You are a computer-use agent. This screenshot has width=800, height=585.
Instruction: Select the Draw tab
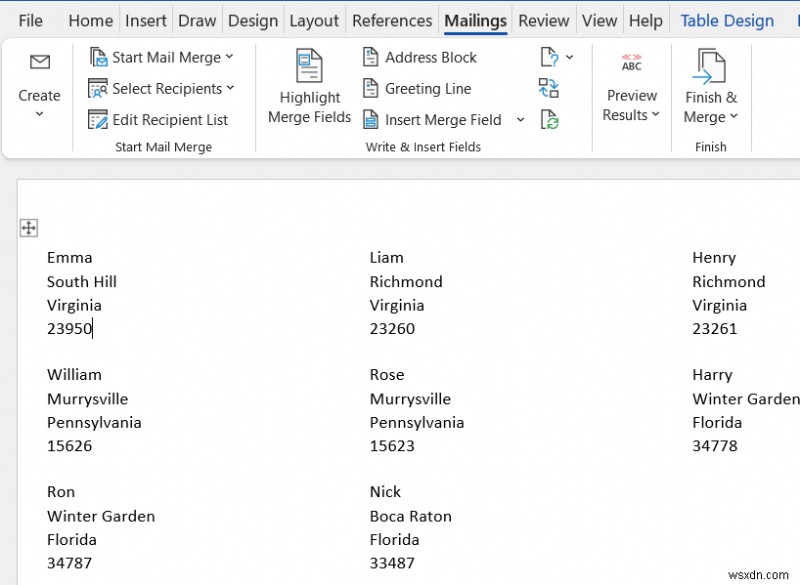click(x=197, y=20)
